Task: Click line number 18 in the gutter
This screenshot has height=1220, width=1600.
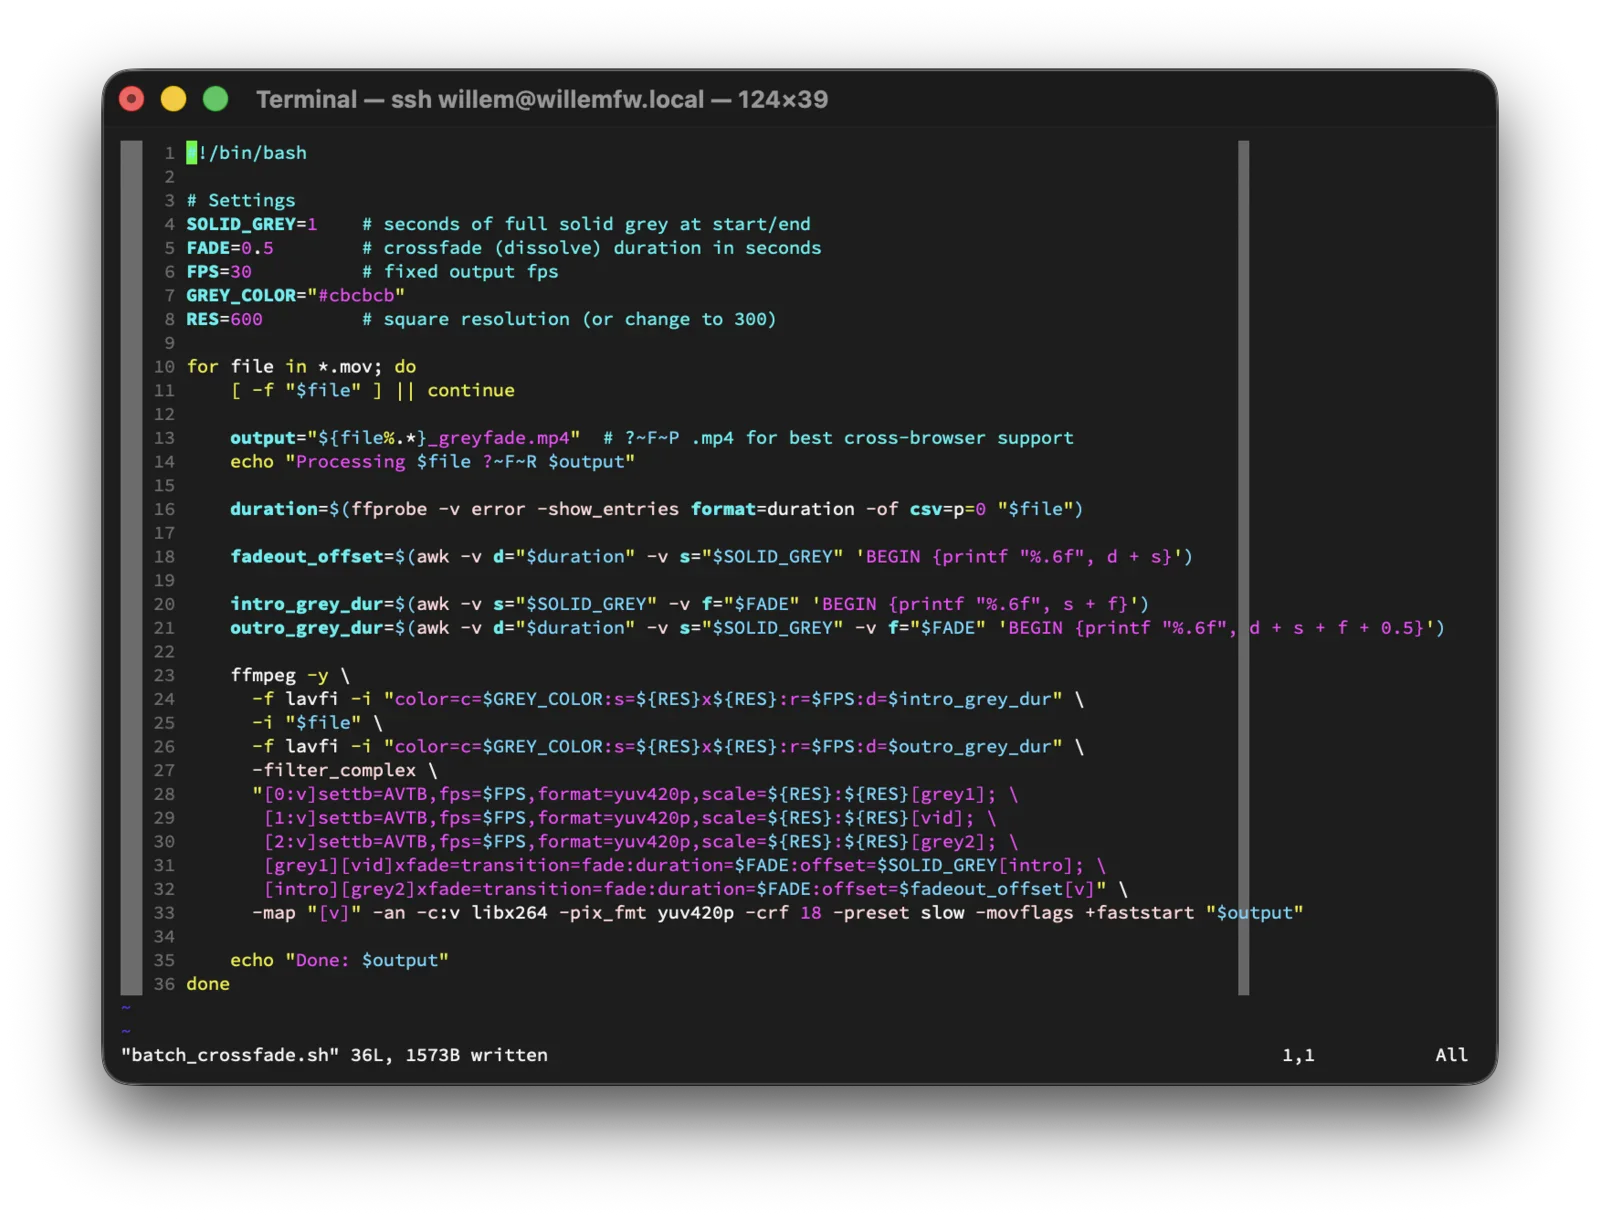Action: click(164, 557)
